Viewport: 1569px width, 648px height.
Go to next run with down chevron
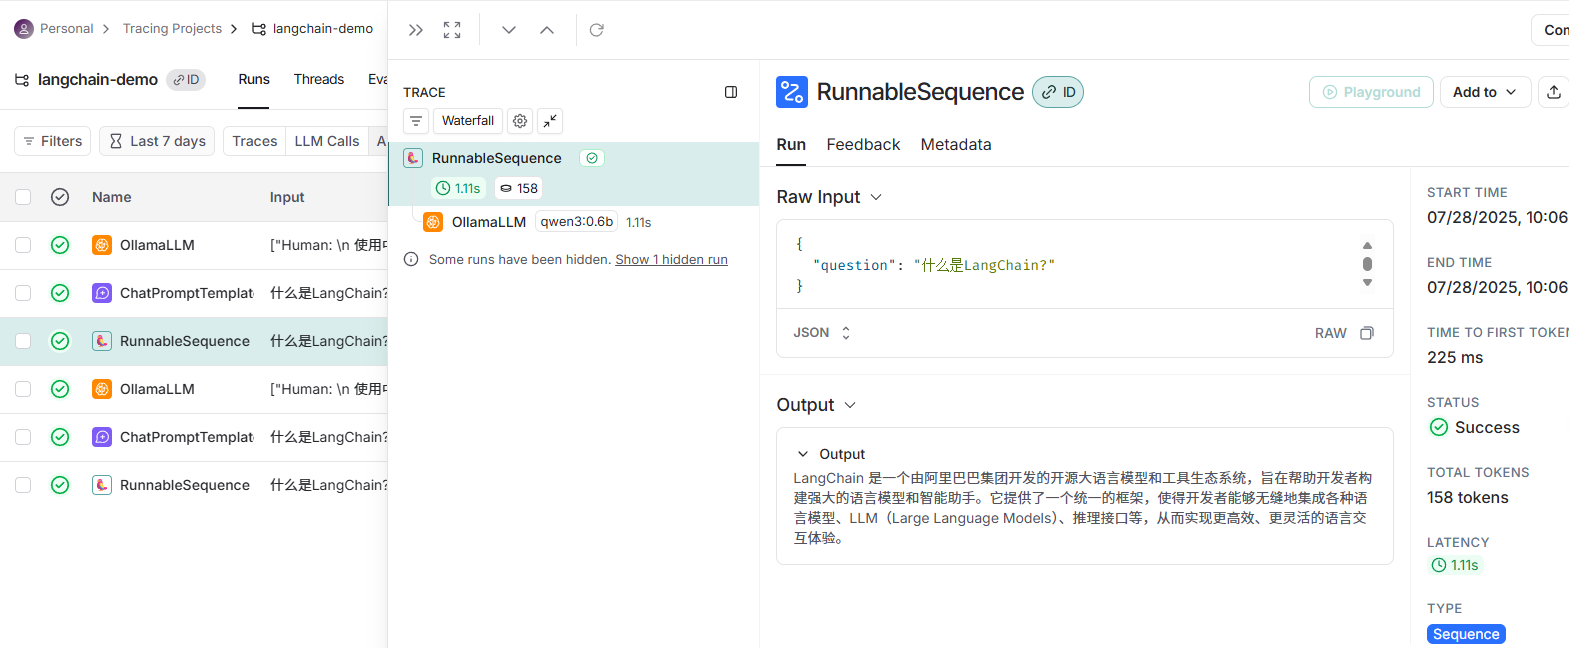click(509, 30)
